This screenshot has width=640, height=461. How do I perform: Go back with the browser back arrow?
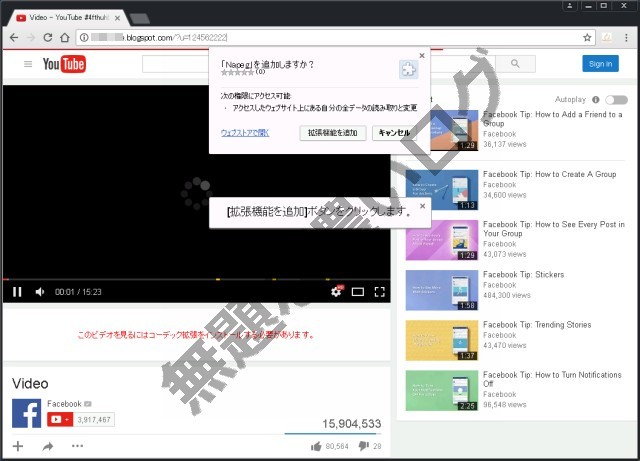click(x=14, y=38)
